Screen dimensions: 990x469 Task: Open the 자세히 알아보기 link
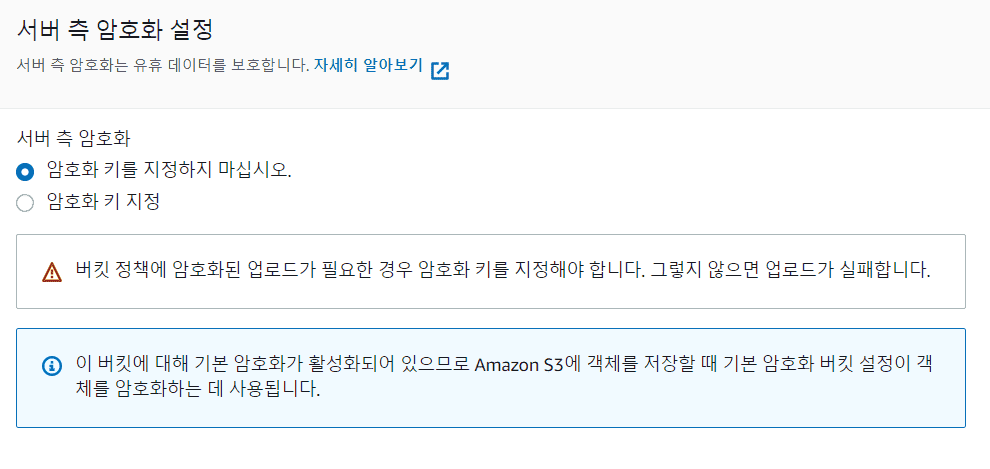tap(368, 65)
